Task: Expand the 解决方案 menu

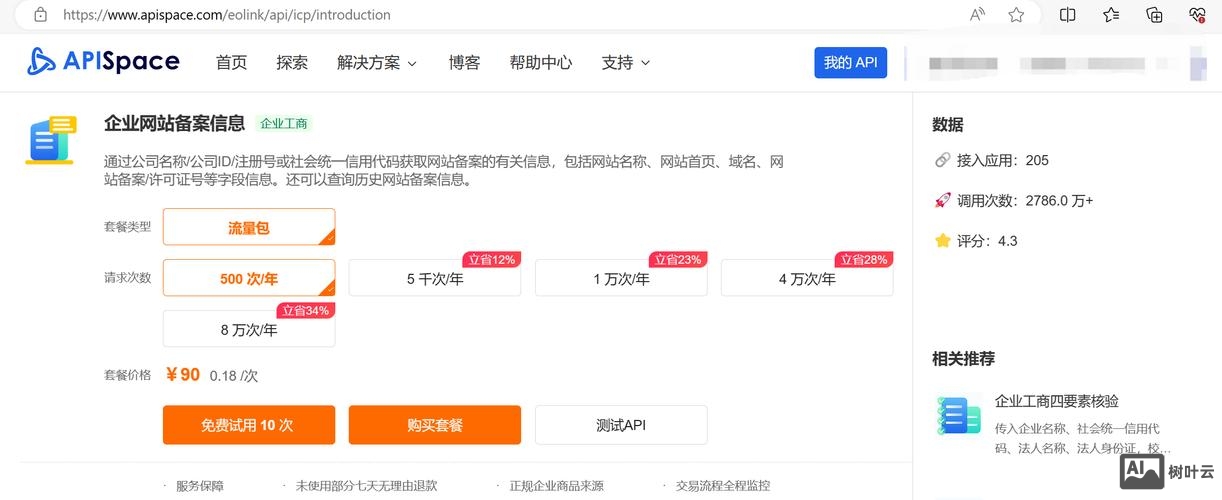Action: [377, 62]
